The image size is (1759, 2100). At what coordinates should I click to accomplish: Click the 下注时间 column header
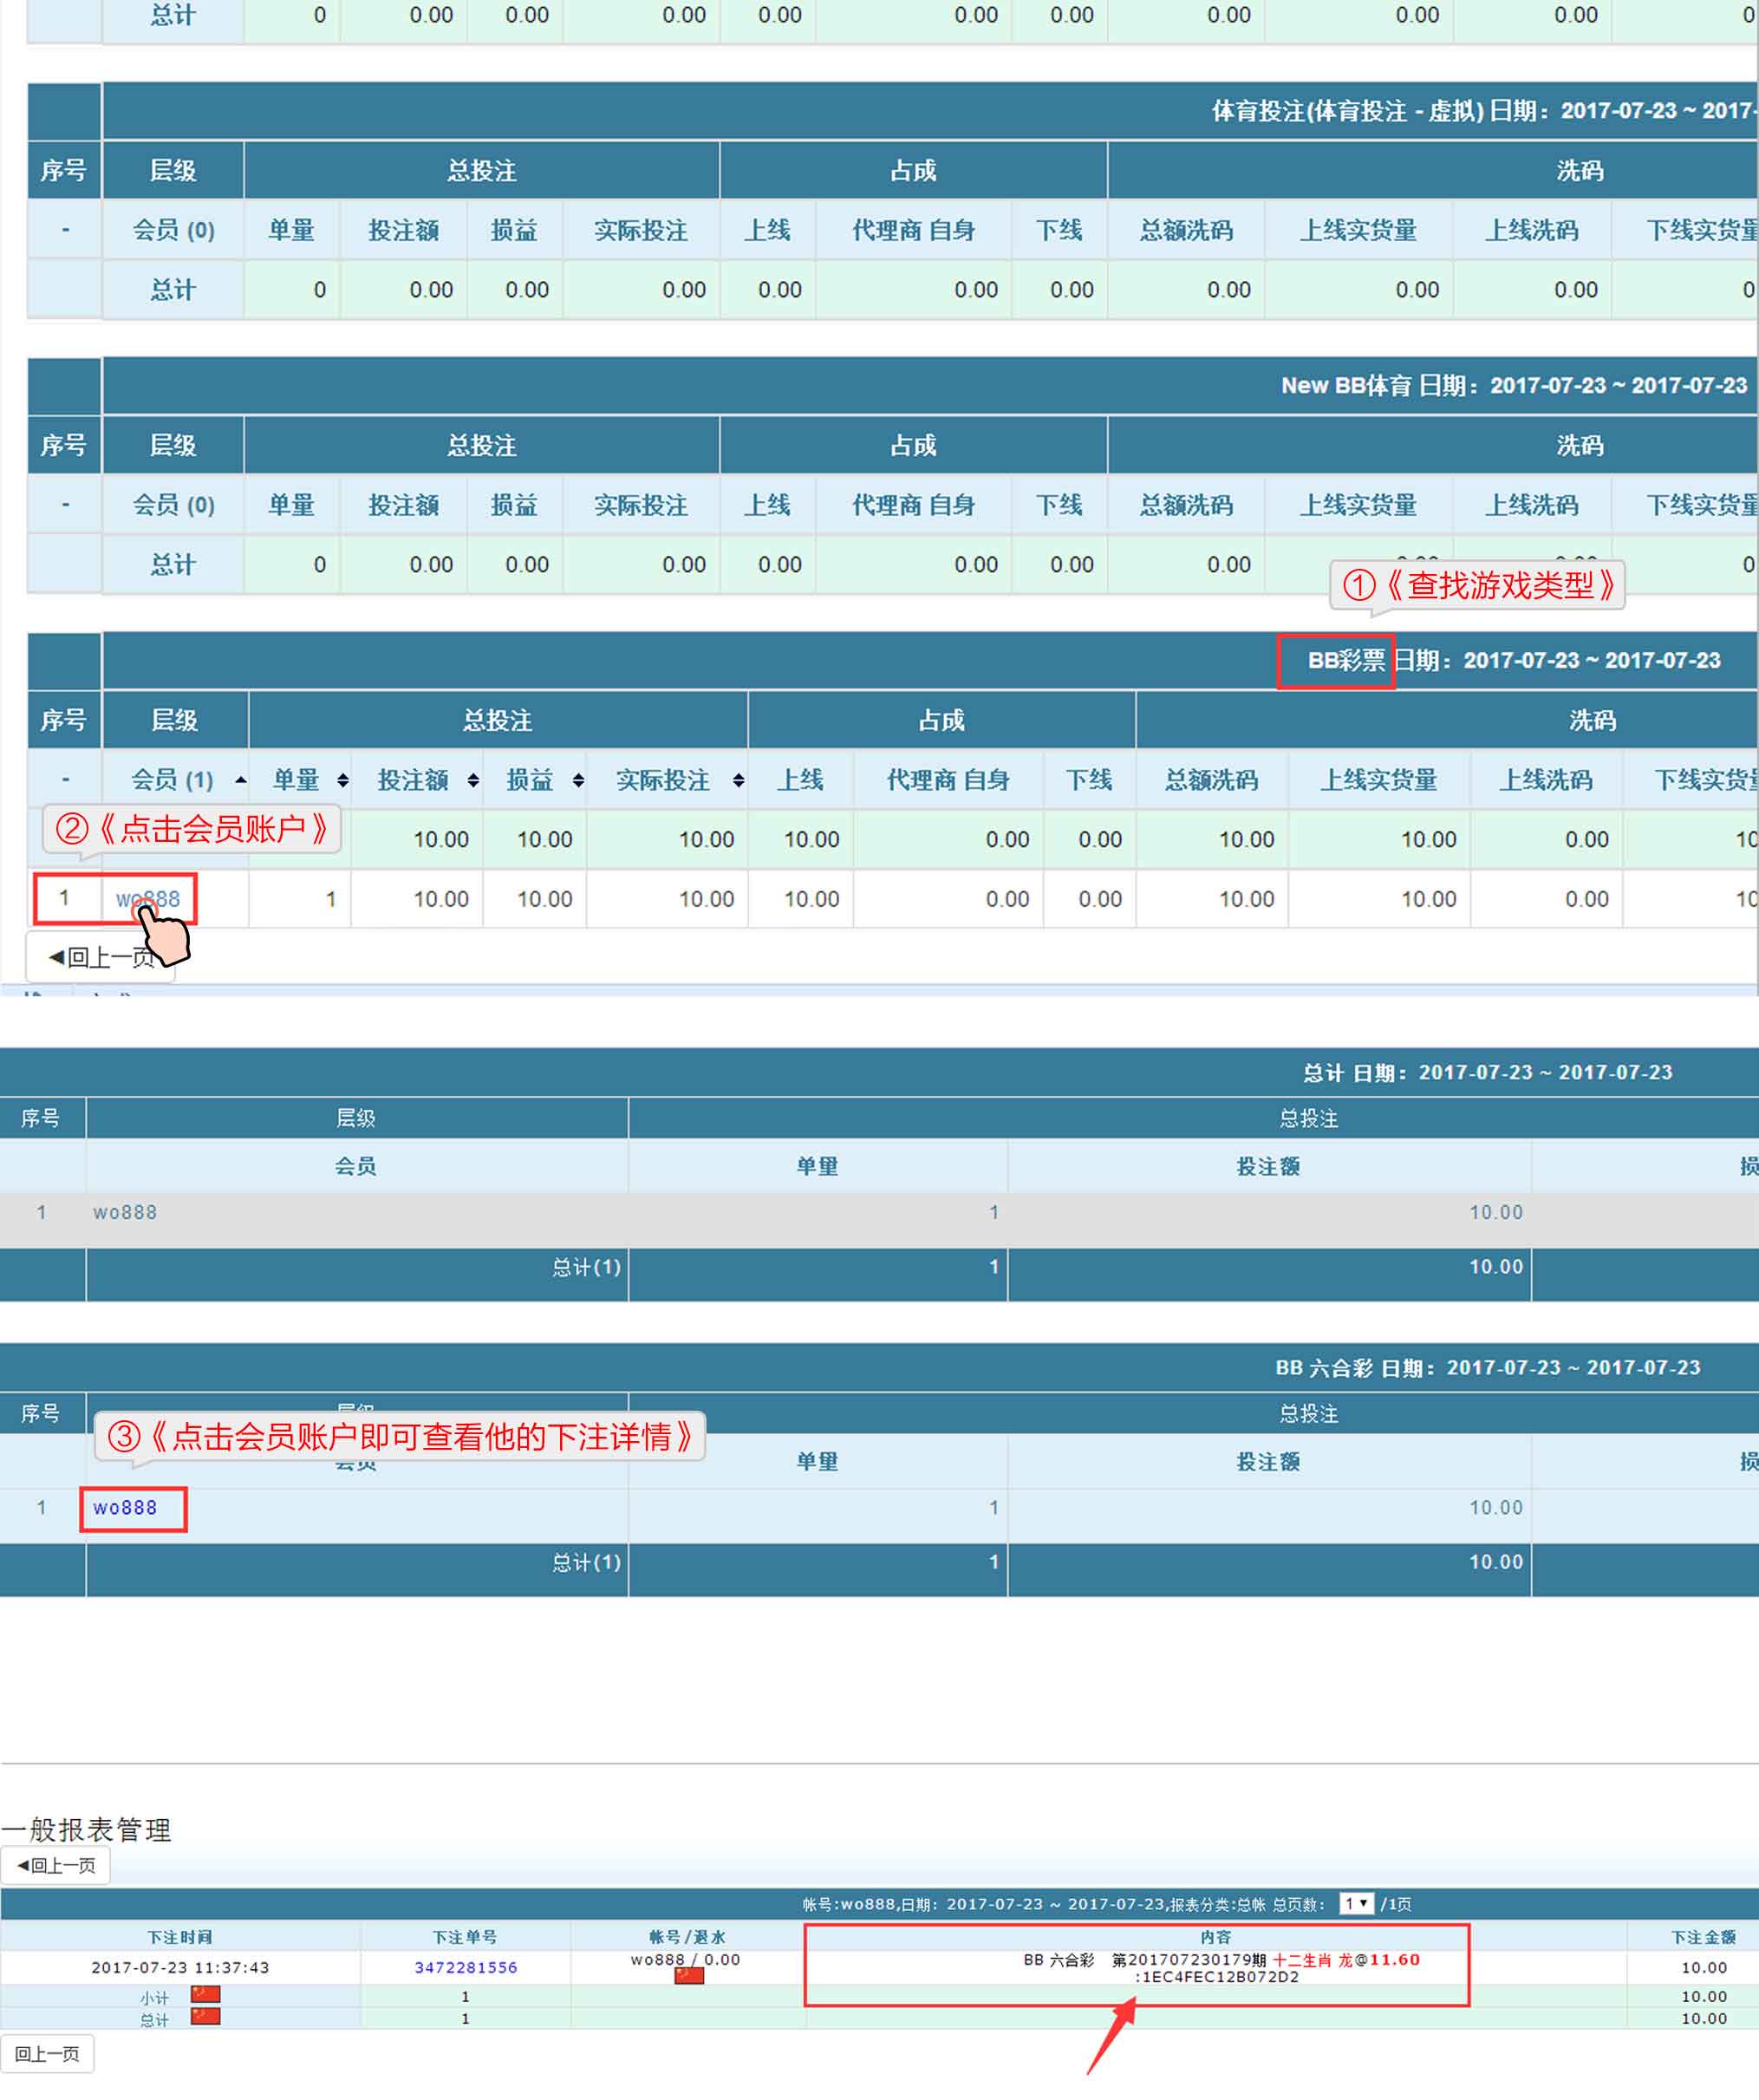tap(180, 1937)
